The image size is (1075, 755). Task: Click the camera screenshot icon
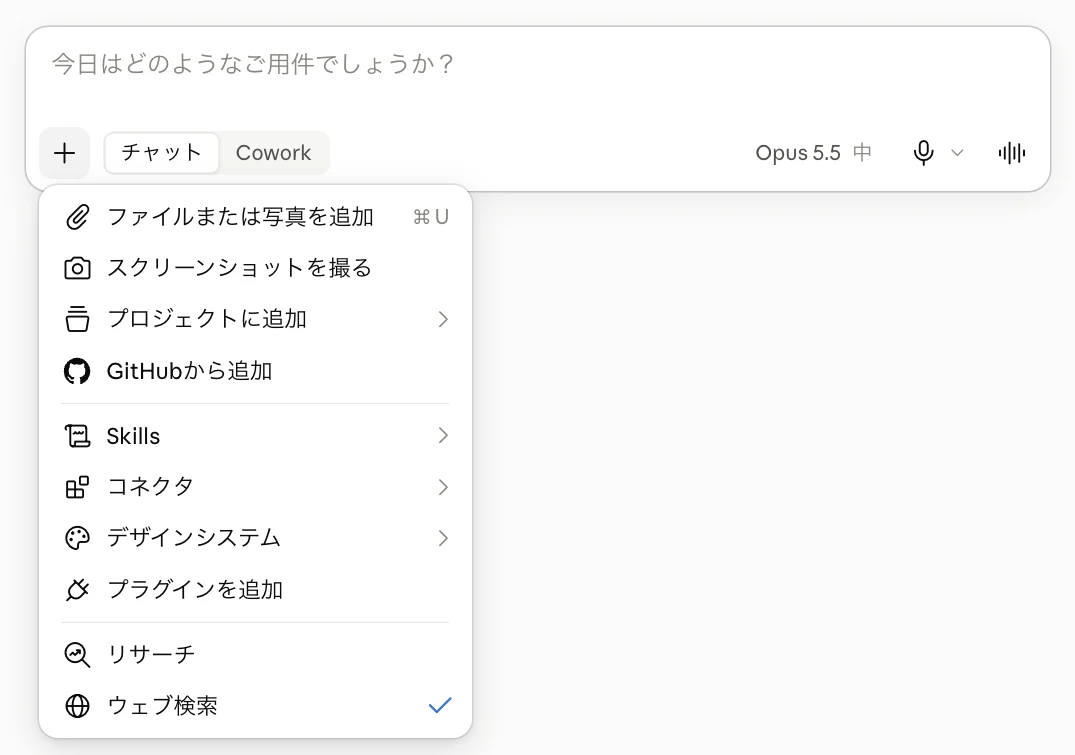point(77,268)
